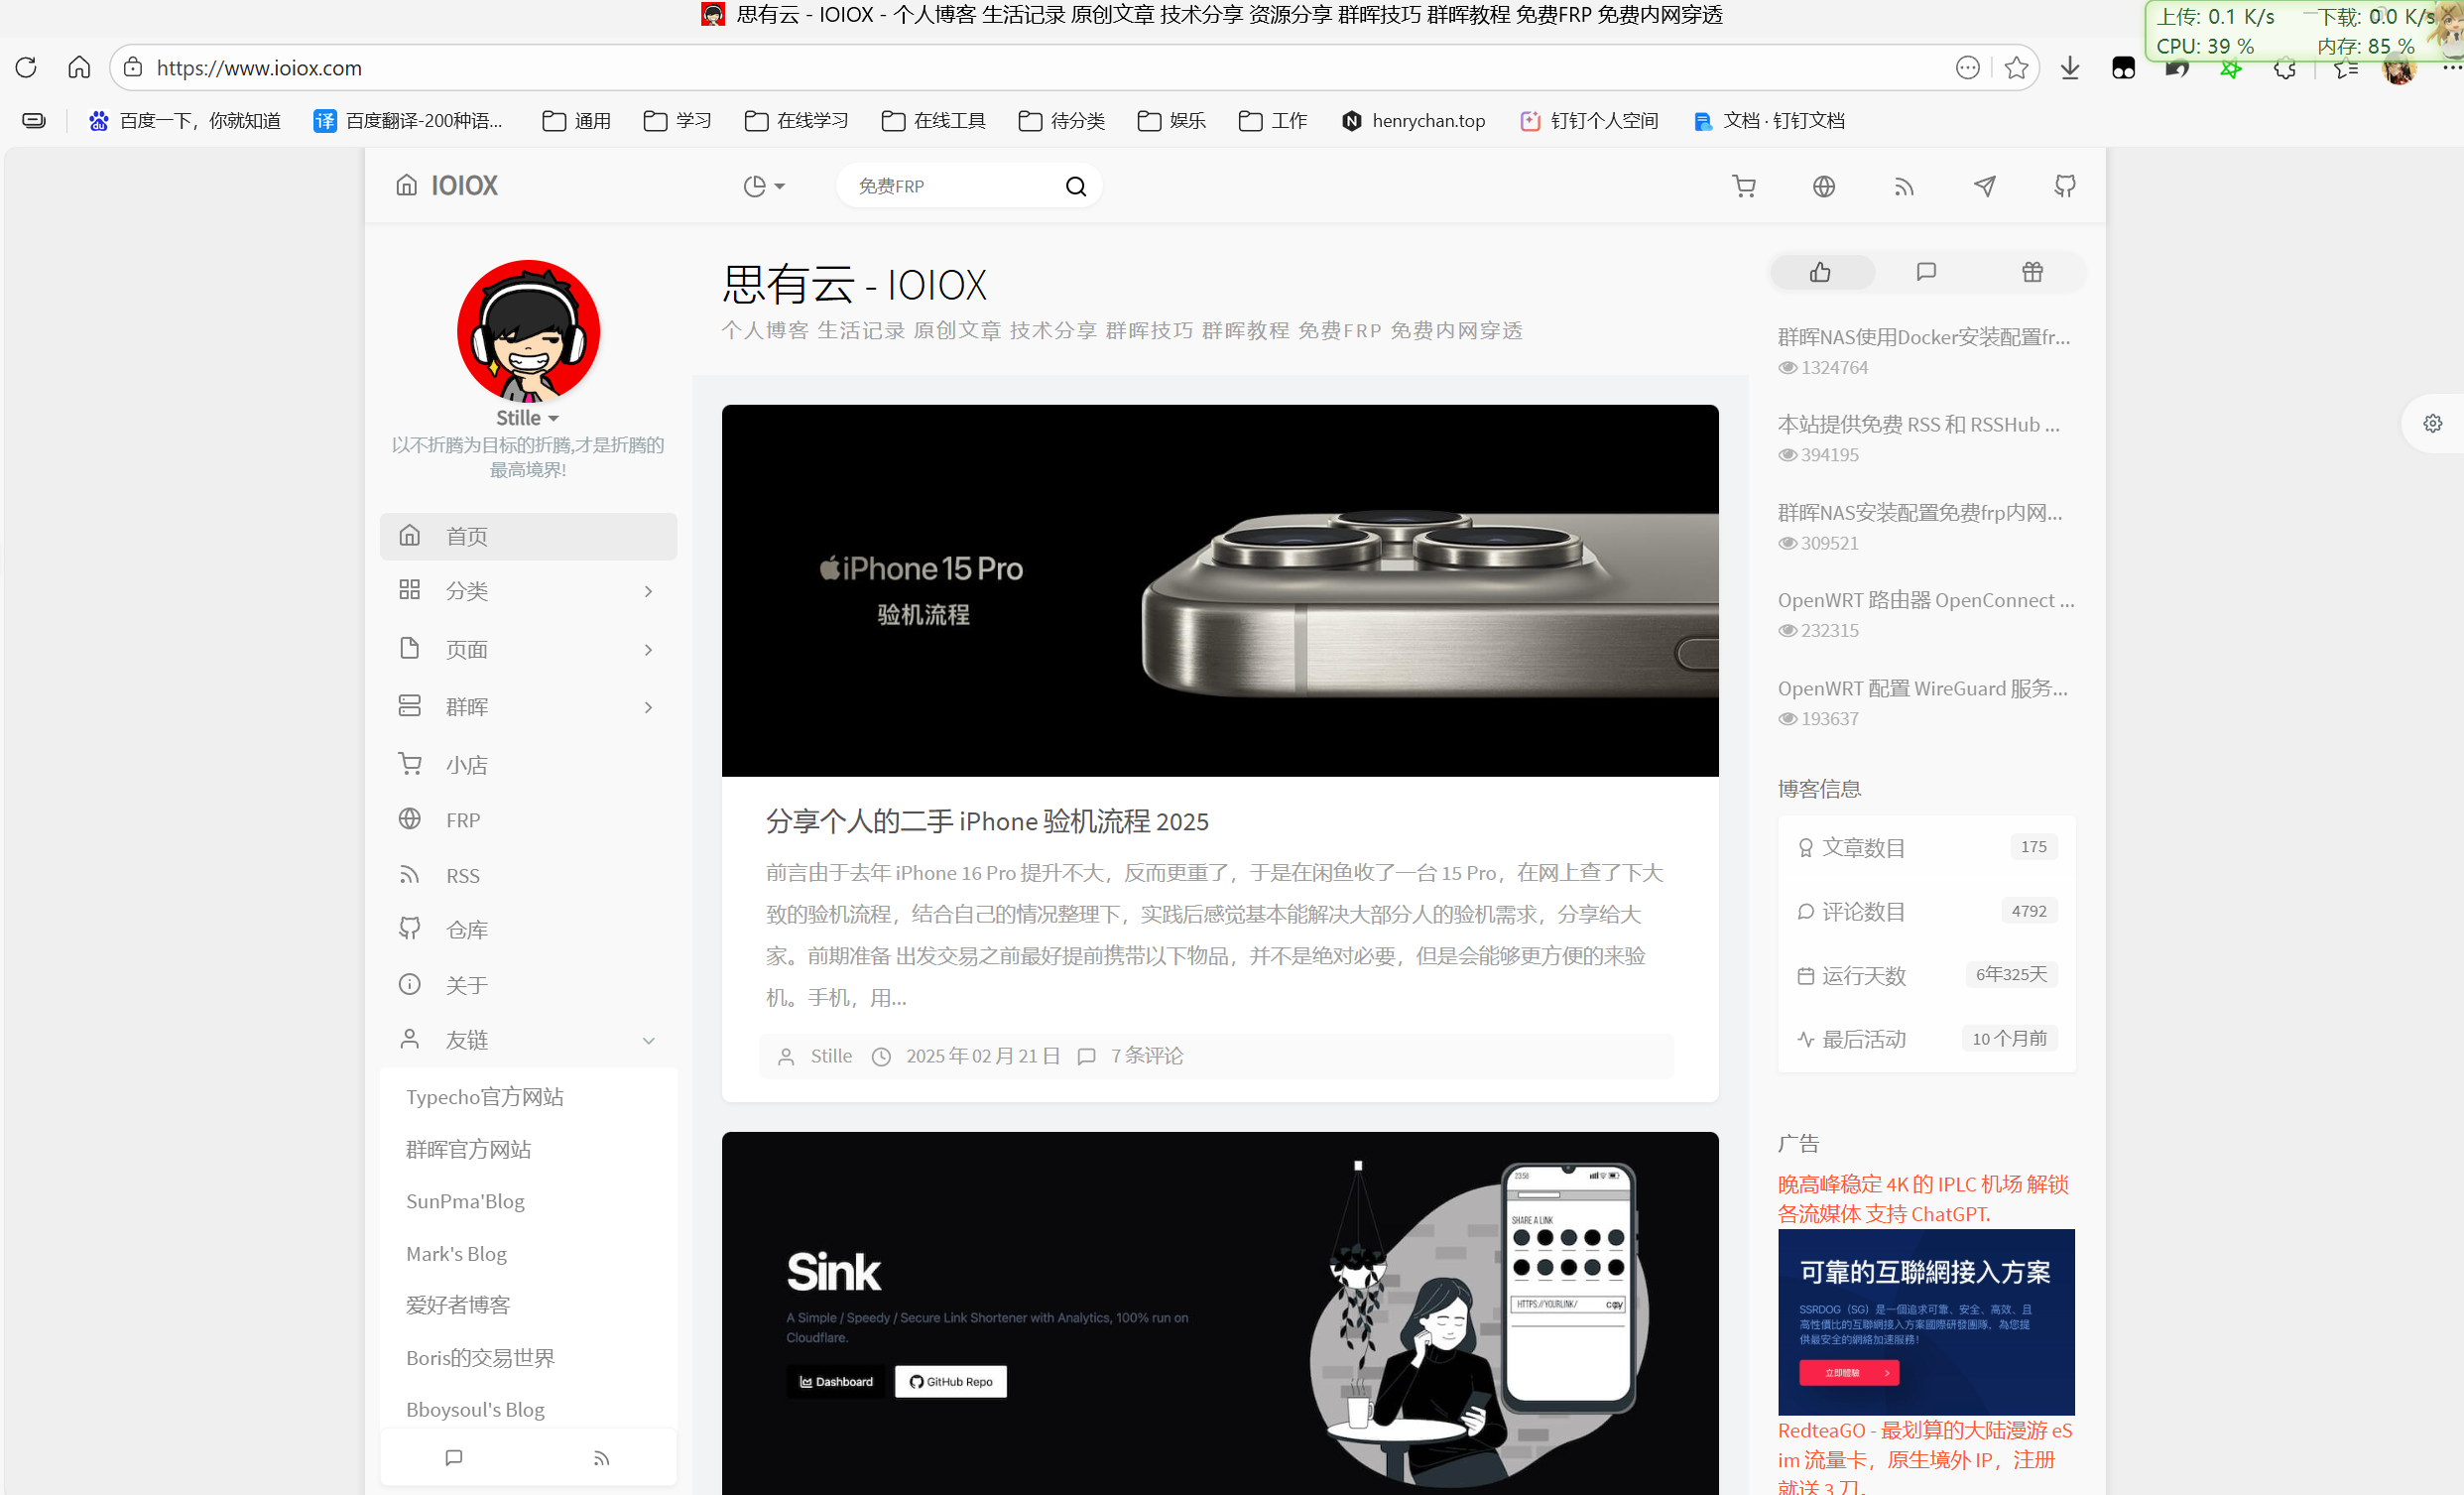Open the floating settings gear icon
Image resolution: width=2464 pixels, height=1495 pixels.
click(2432, 424)
